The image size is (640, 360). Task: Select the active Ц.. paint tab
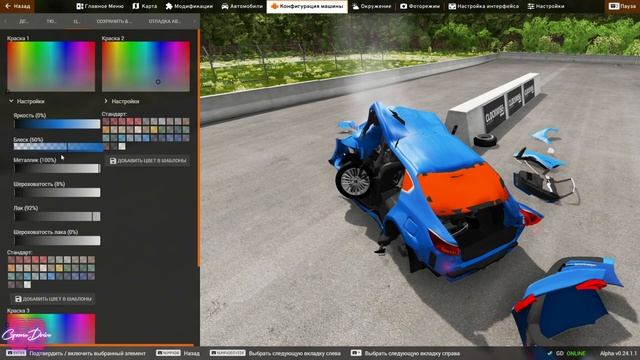(76, 21)
